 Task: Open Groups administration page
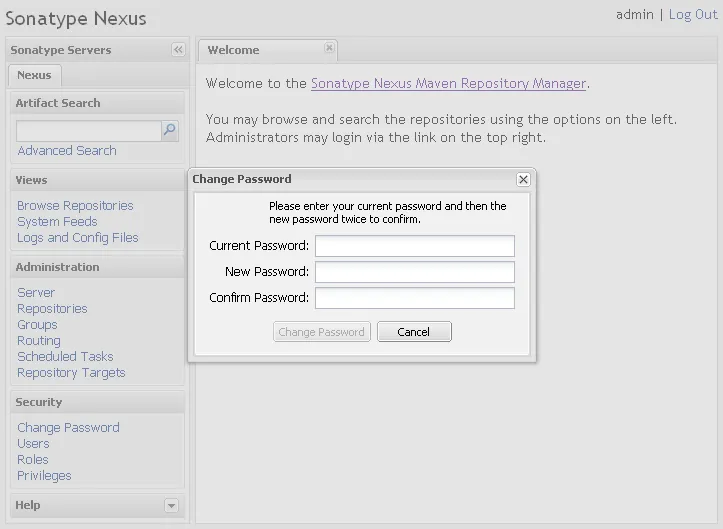[37, 325]
